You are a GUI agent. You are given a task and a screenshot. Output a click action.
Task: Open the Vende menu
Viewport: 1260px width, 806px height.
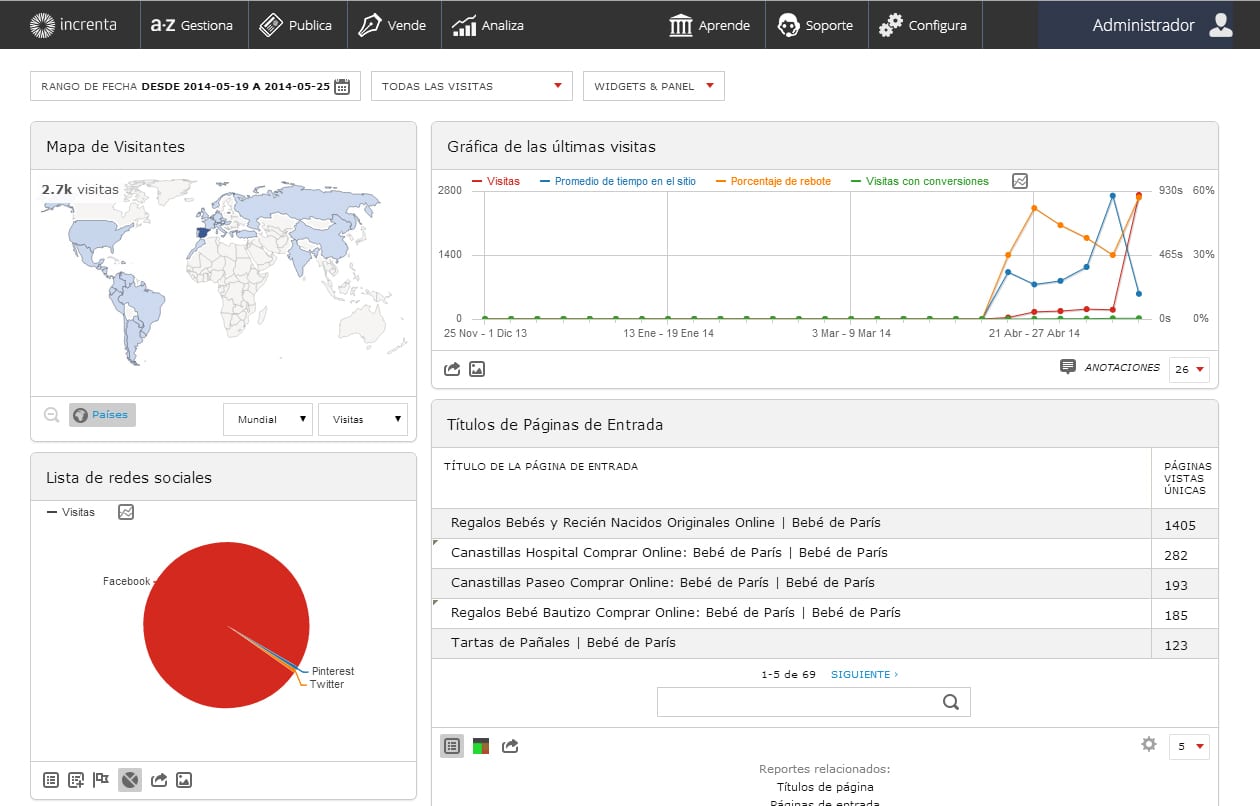pyautogui.click(x=392, y=25)
